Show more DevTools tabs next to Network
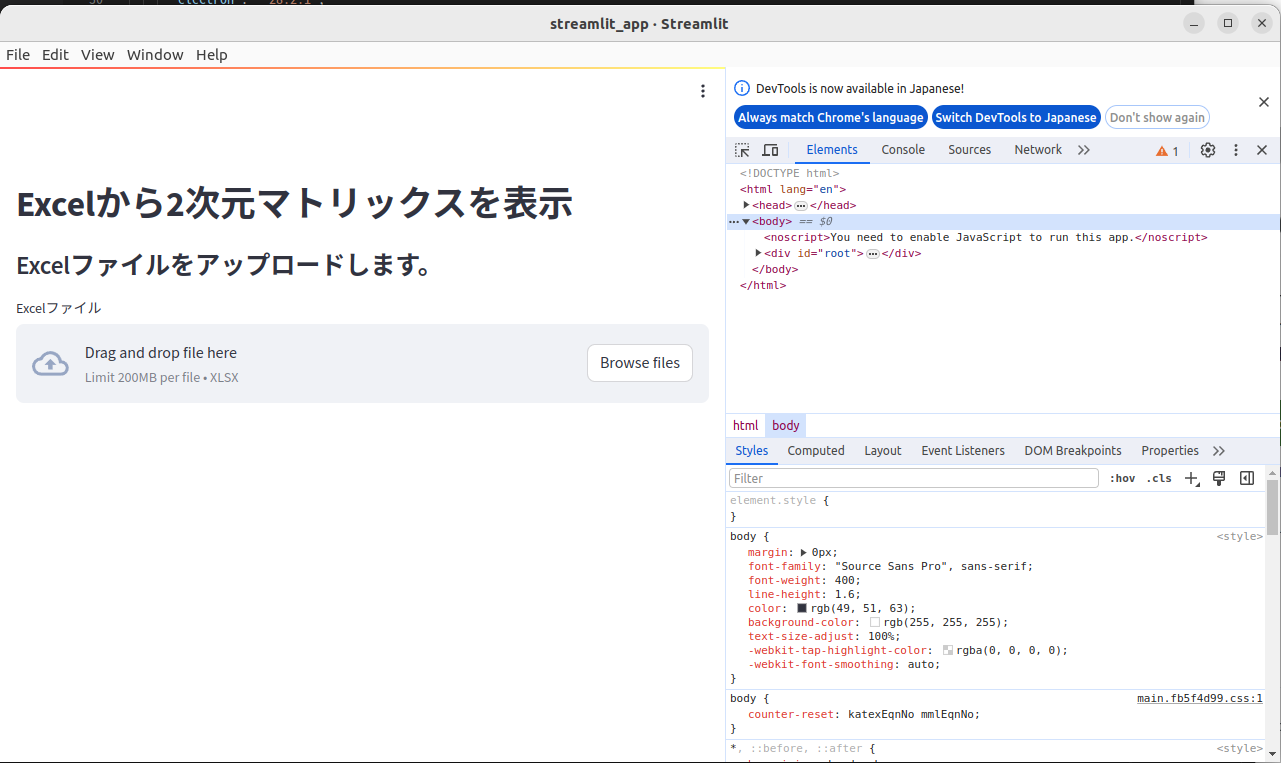 coord(1084,150)
